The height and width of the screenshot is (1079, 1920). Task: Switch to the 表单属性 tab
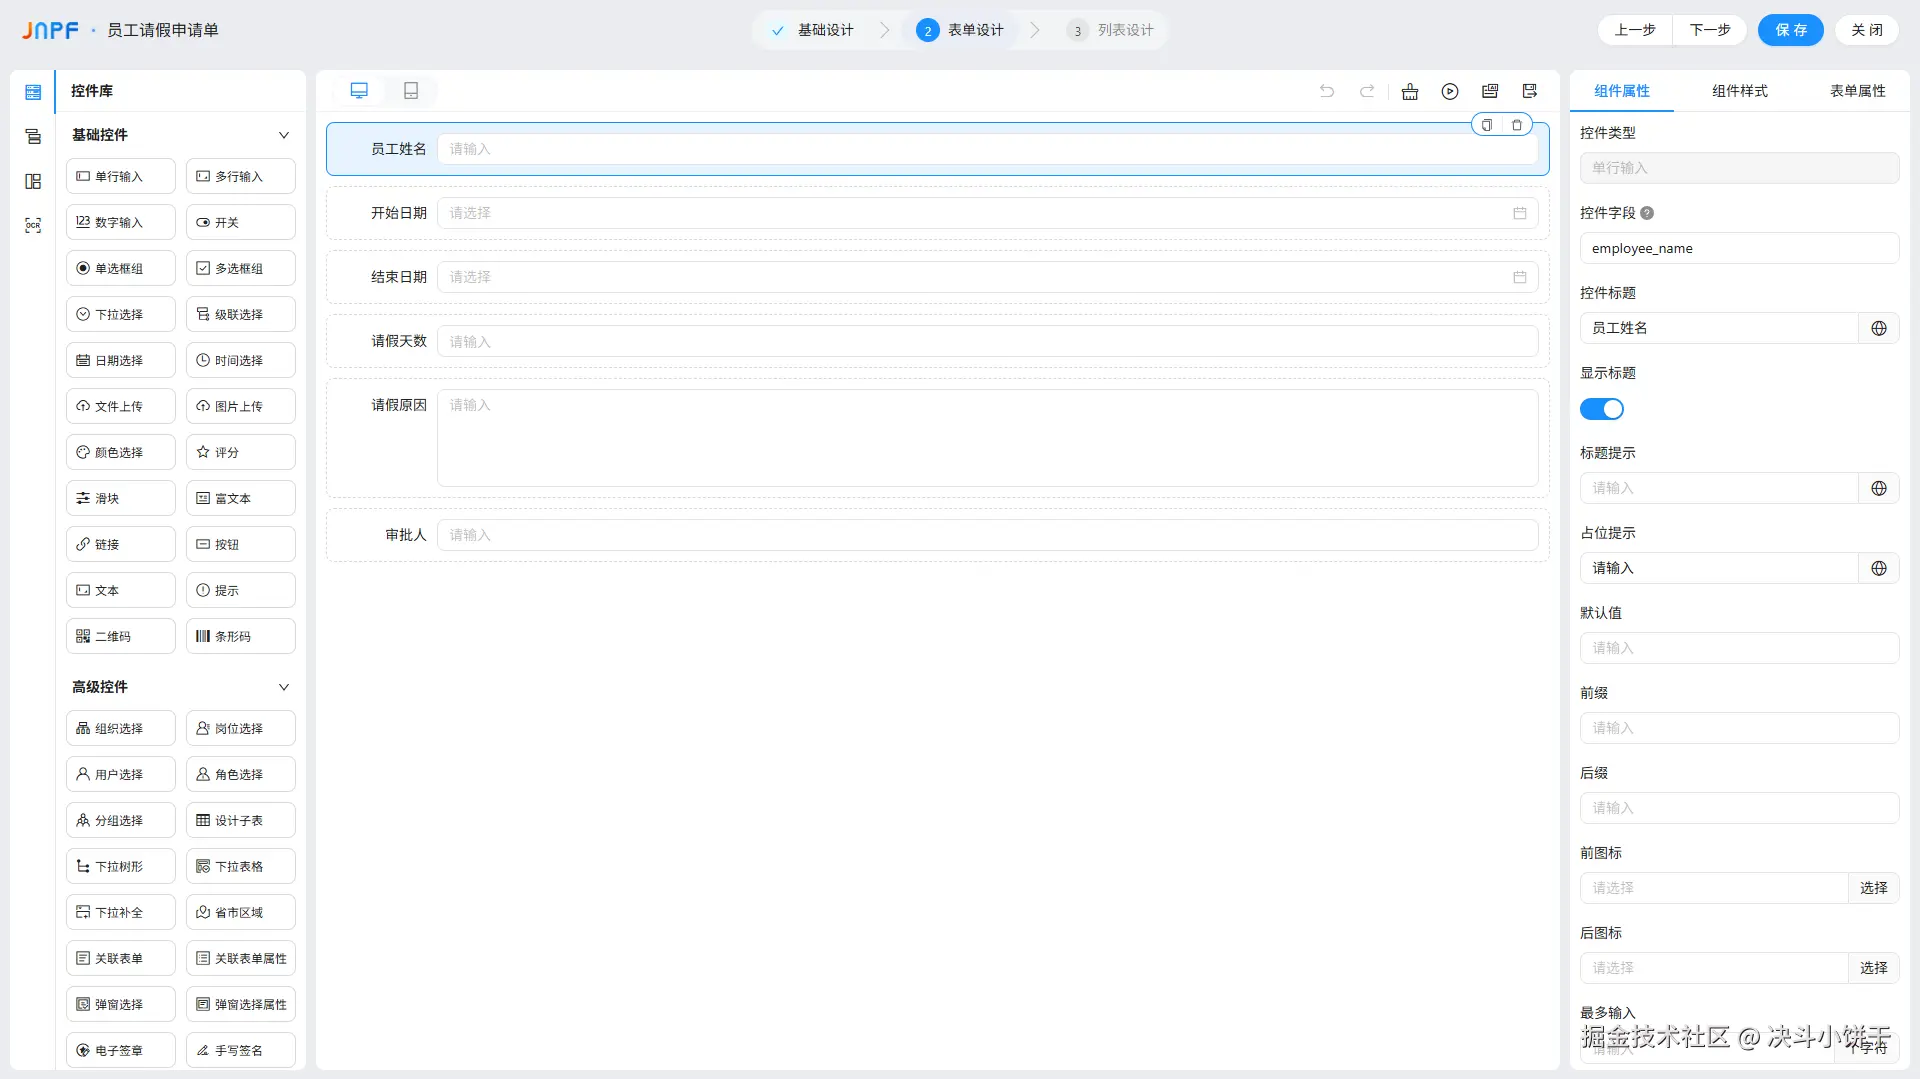tap(1858, 91)
